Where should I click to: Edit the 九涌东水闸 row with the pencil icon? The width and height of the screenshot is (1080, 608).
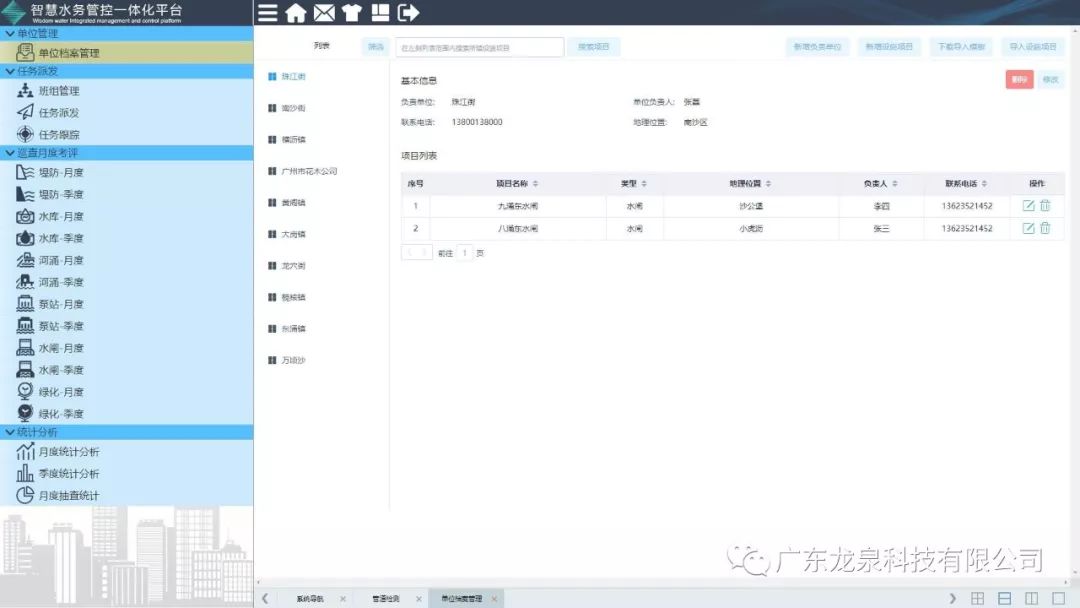pyautogui.click(x=1028, y=205)
